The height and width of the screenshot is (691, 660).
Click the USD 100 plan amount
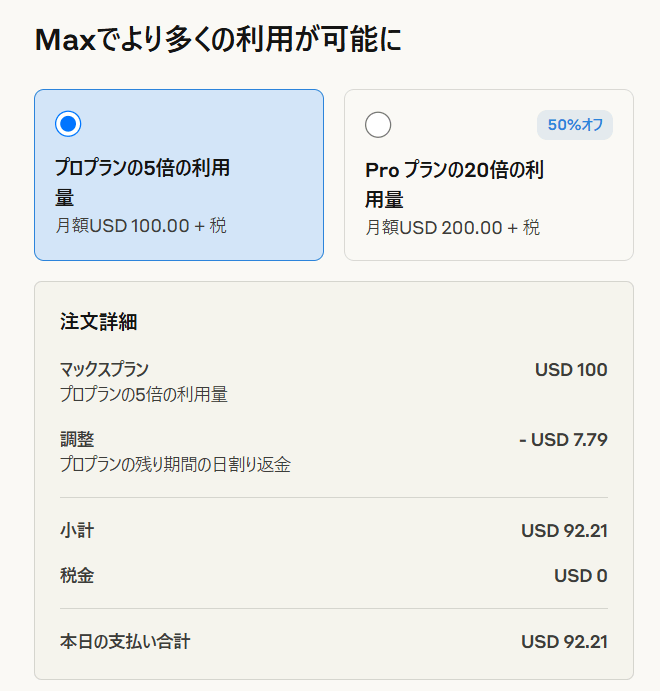coord(571,370)
